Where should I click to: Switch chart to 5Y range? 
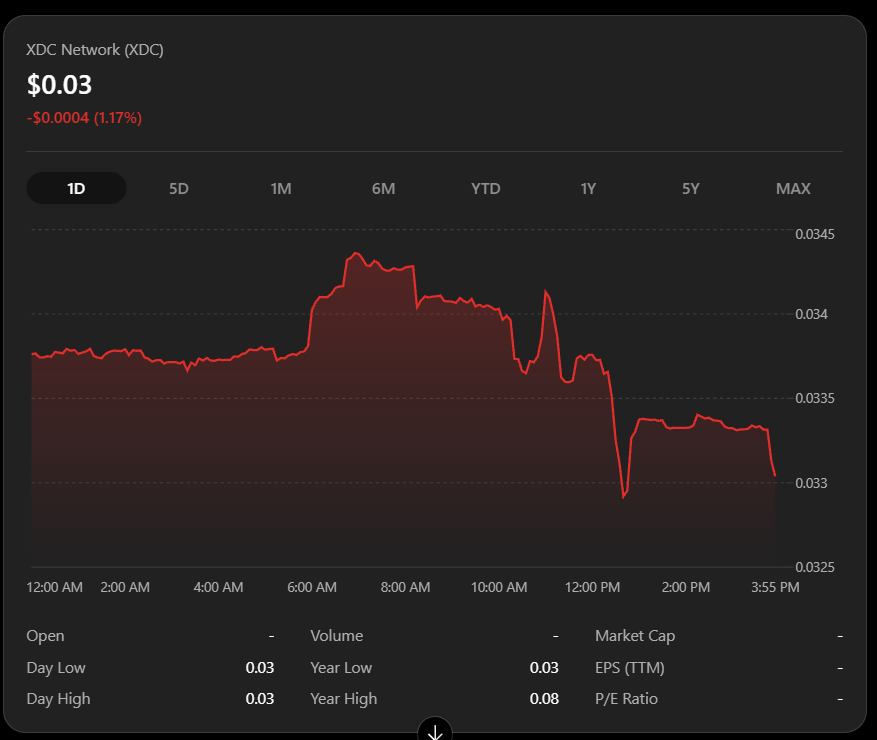point(690,188)
